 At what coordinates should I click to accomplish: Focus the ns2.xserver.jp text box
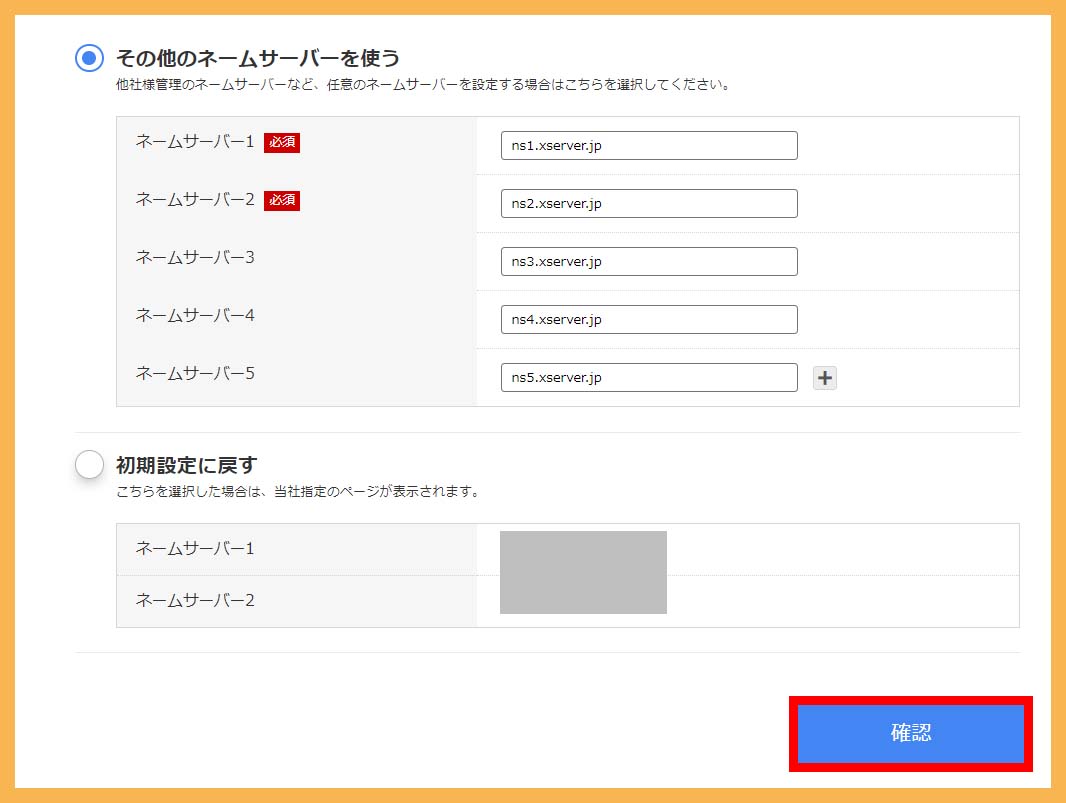point(648,204)
